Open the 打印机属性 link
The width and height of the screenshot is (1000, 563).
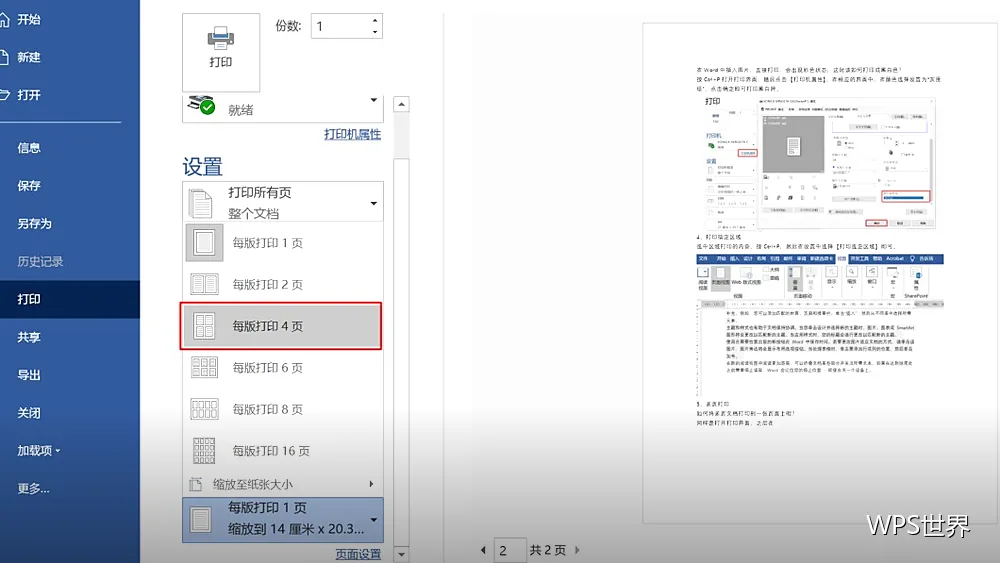coord(352,134)
